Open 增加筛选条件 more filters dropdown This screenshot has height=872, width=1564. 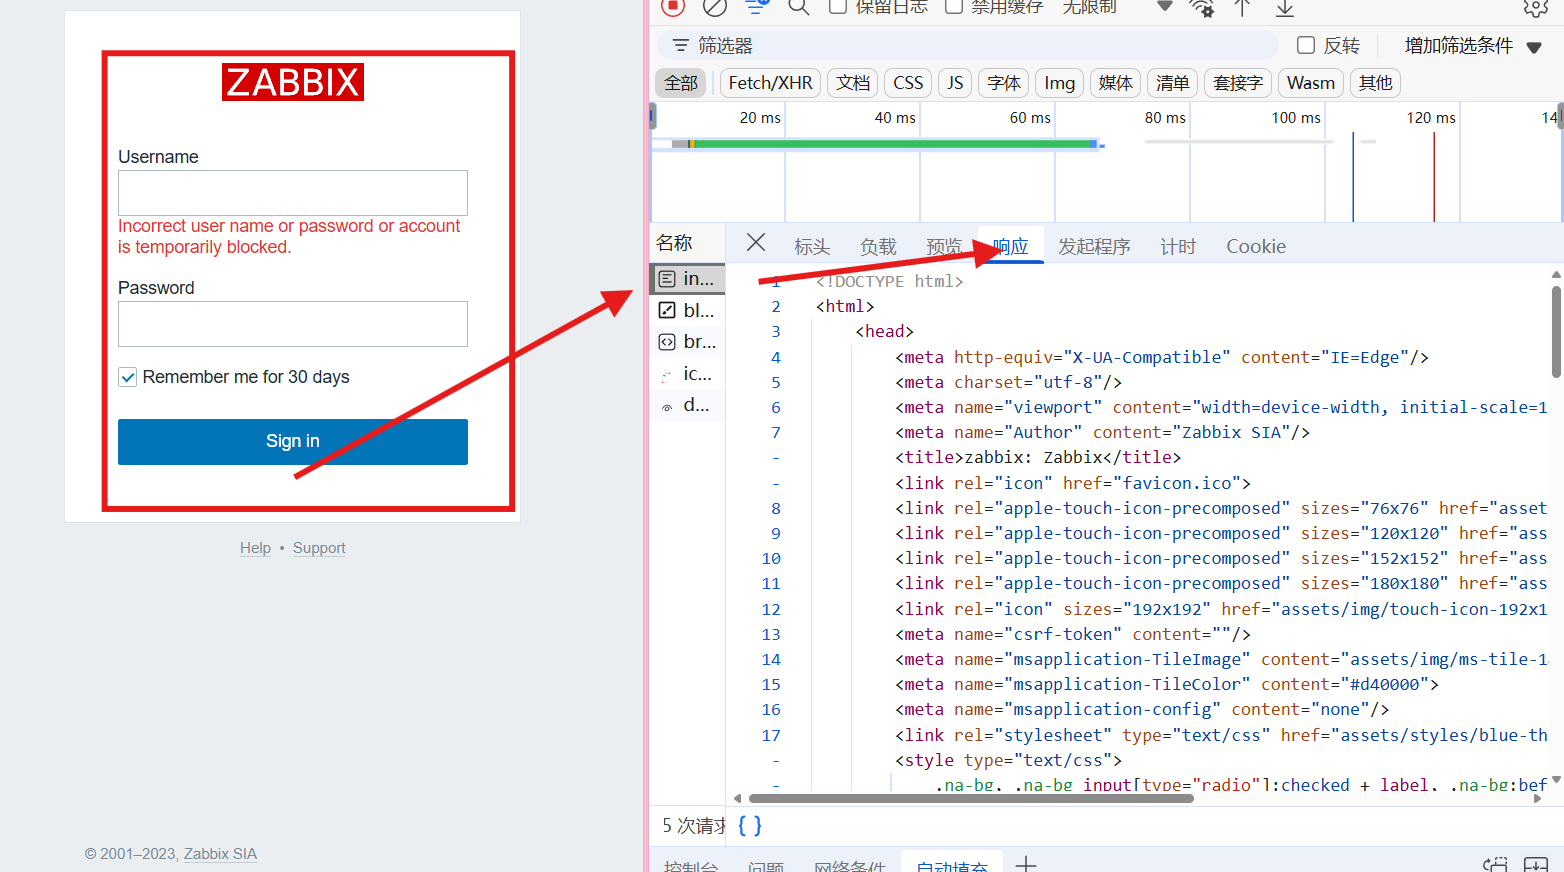(1473, 46)
